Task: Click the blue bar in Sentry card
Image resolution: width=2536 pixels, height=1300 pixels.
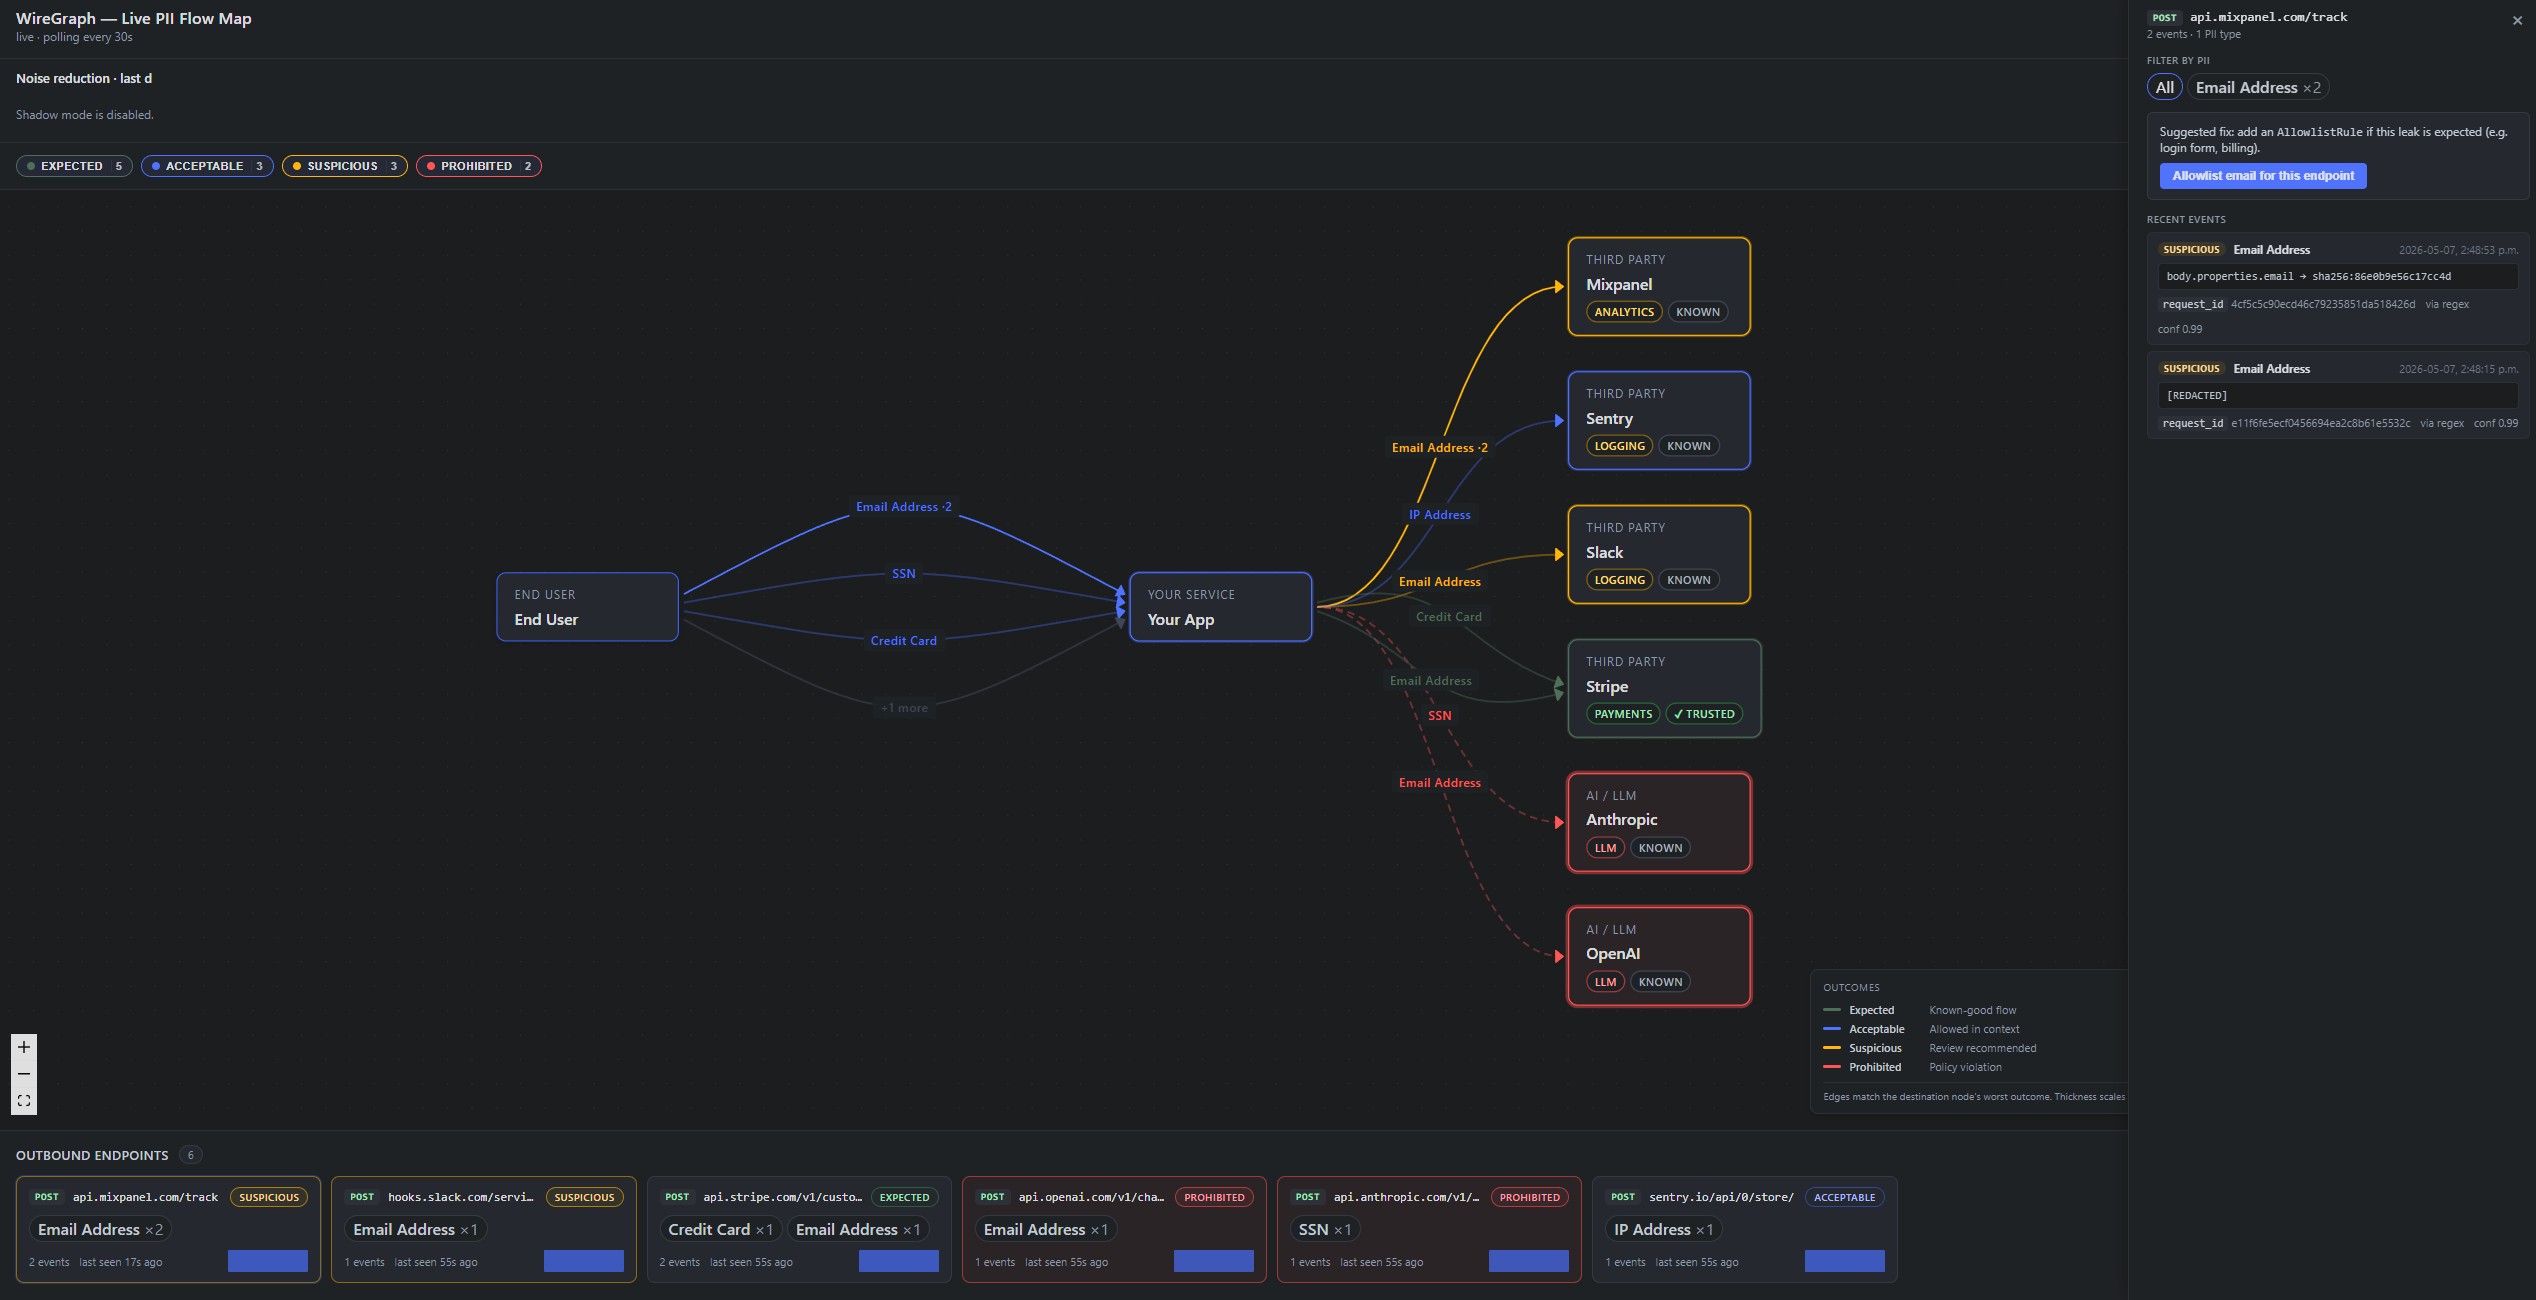Action: pos(1845,1261)
